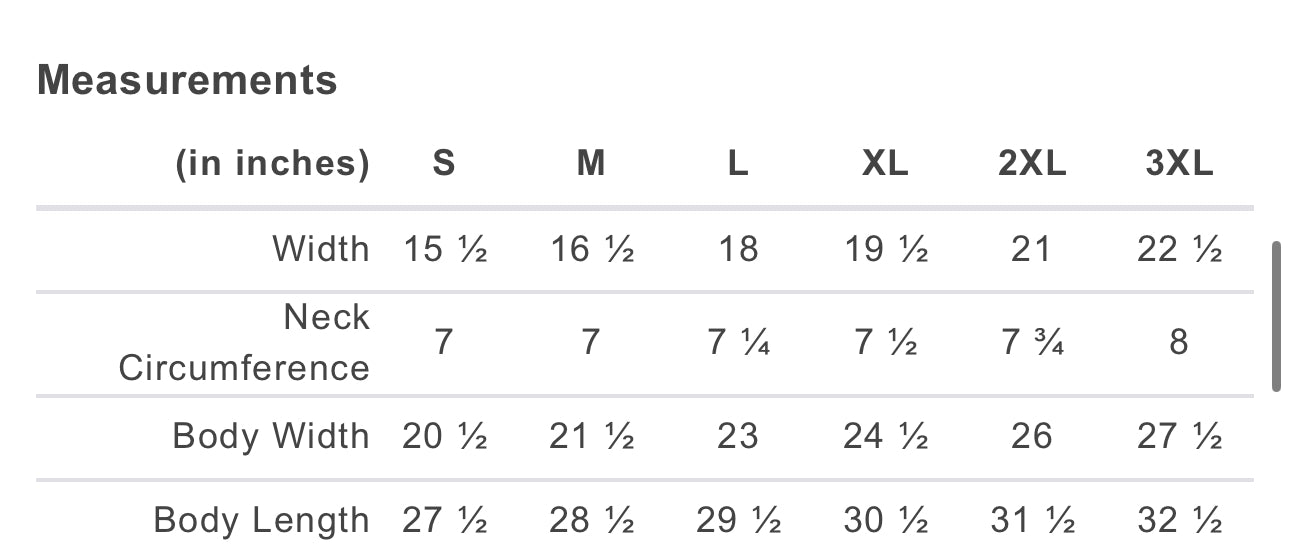Viewport: 1290px width, 558px height.
Task: Click the Measurements heading
Action: [x=187, y=81]
